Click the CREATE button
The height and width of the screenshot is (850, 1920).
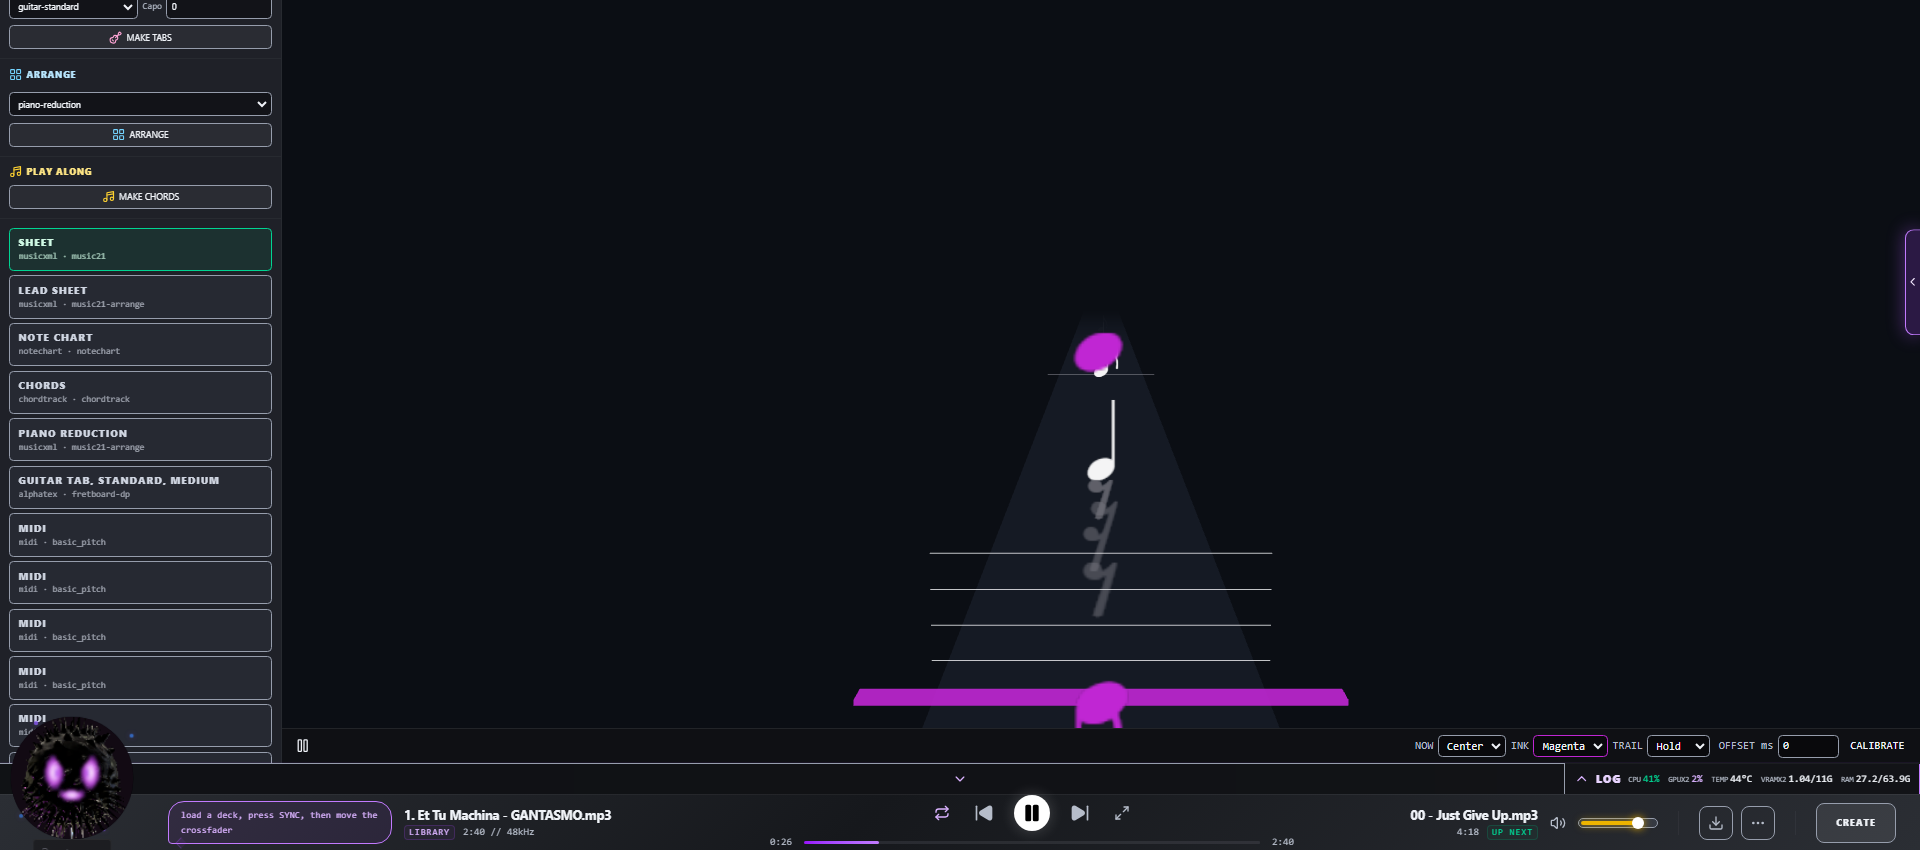pos(1856,823)
